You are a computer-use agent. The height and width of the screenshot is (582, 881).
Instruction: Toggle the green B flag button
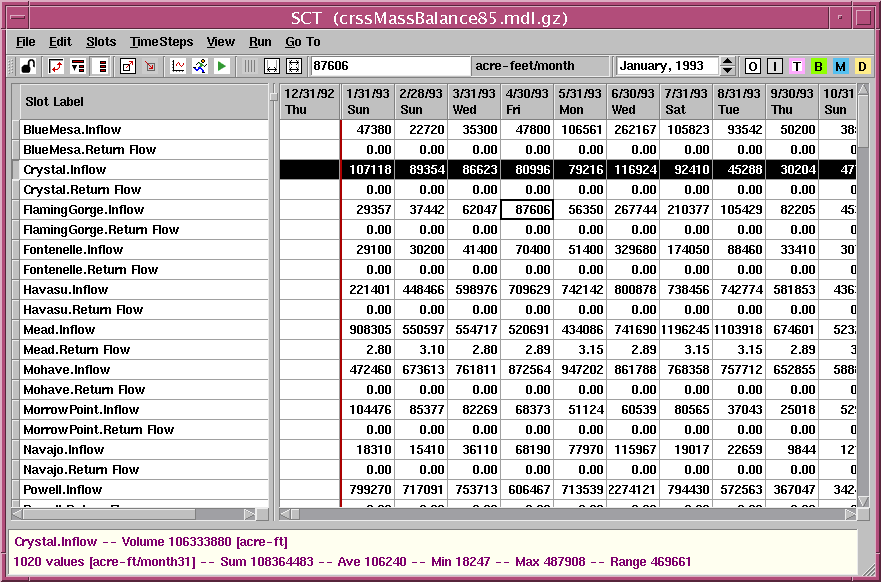point(819,66)
